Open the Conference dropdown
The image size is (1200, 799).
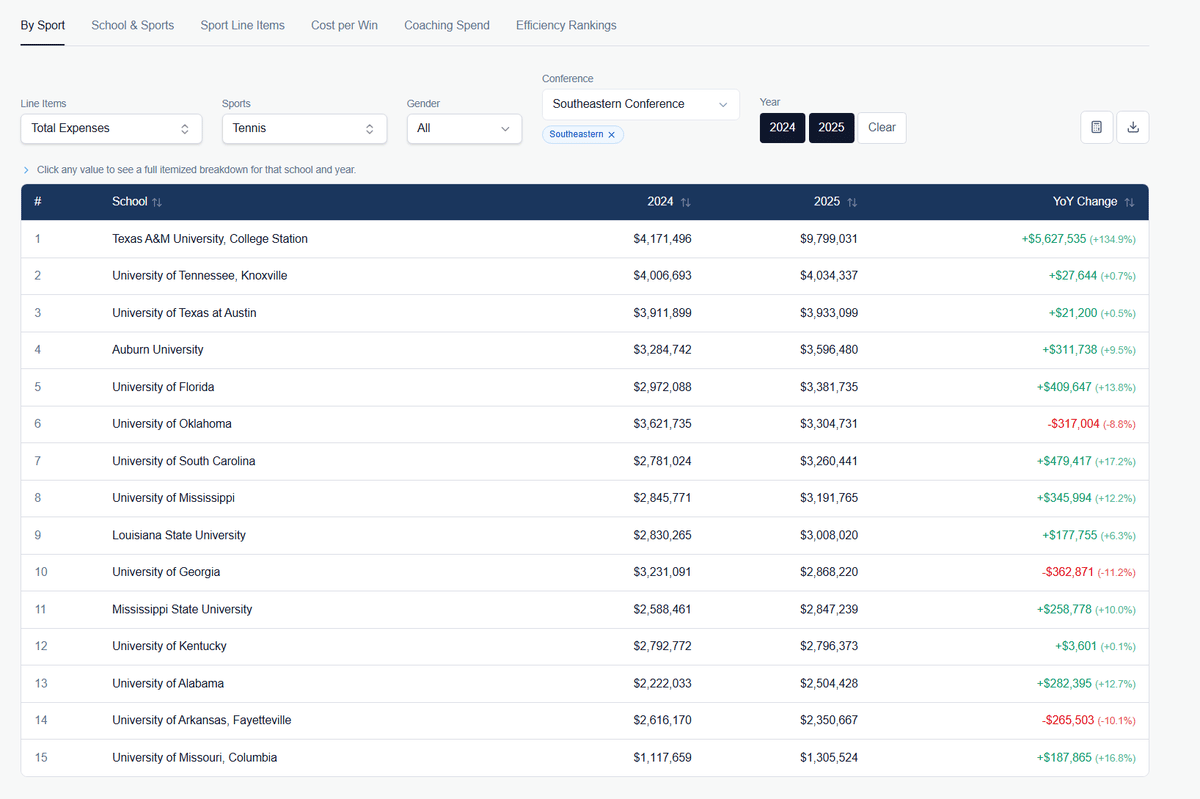[x=640, y=104]
